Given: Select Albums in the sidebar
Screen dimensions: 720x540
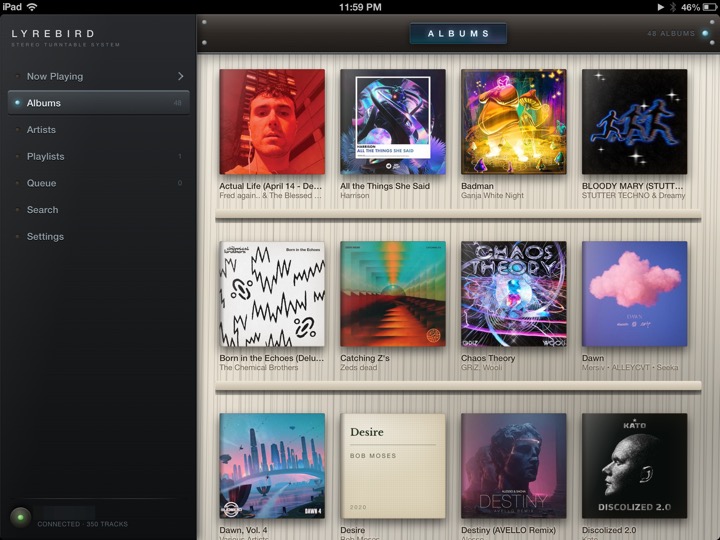Looking at the screenshot, I should [x=99, y=103].
